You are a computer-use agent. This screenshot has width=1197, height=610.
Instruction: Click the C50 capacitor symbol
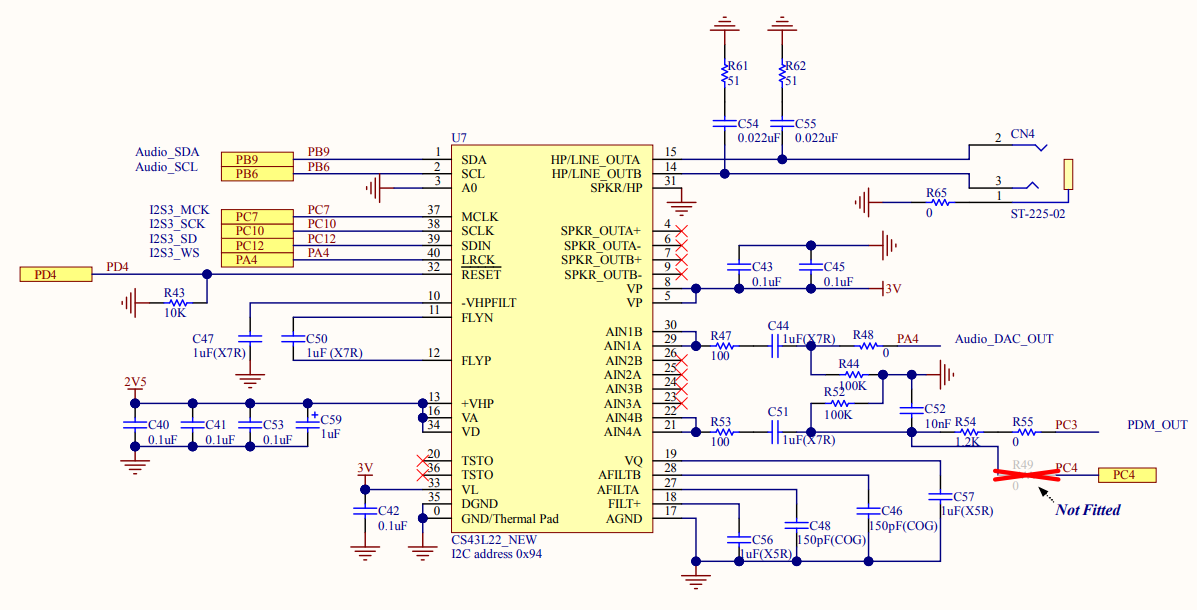(x=293, y=337)
